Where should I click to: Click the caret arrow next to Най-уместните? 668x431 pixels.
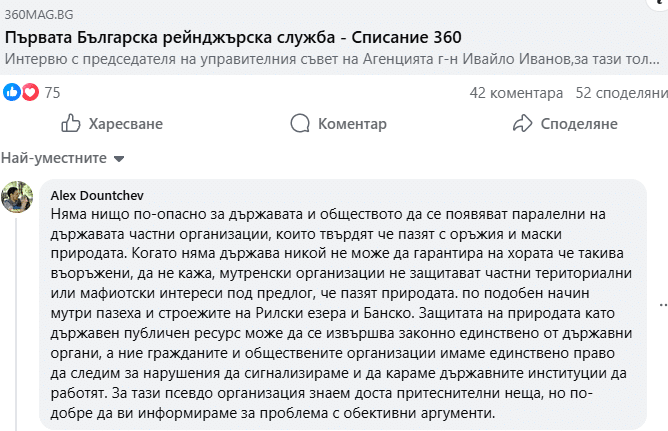tap(119, 159)
